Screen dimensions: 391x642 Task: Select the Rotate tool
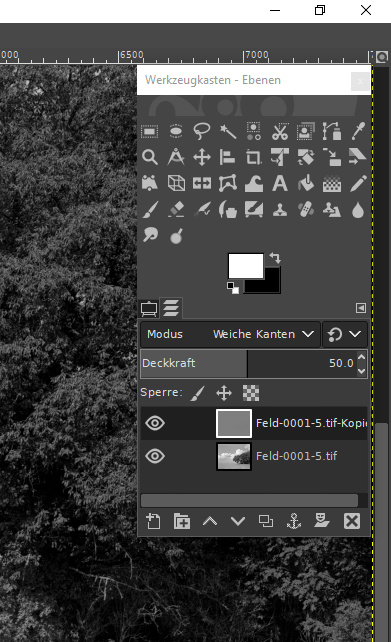tap(306, 157)
